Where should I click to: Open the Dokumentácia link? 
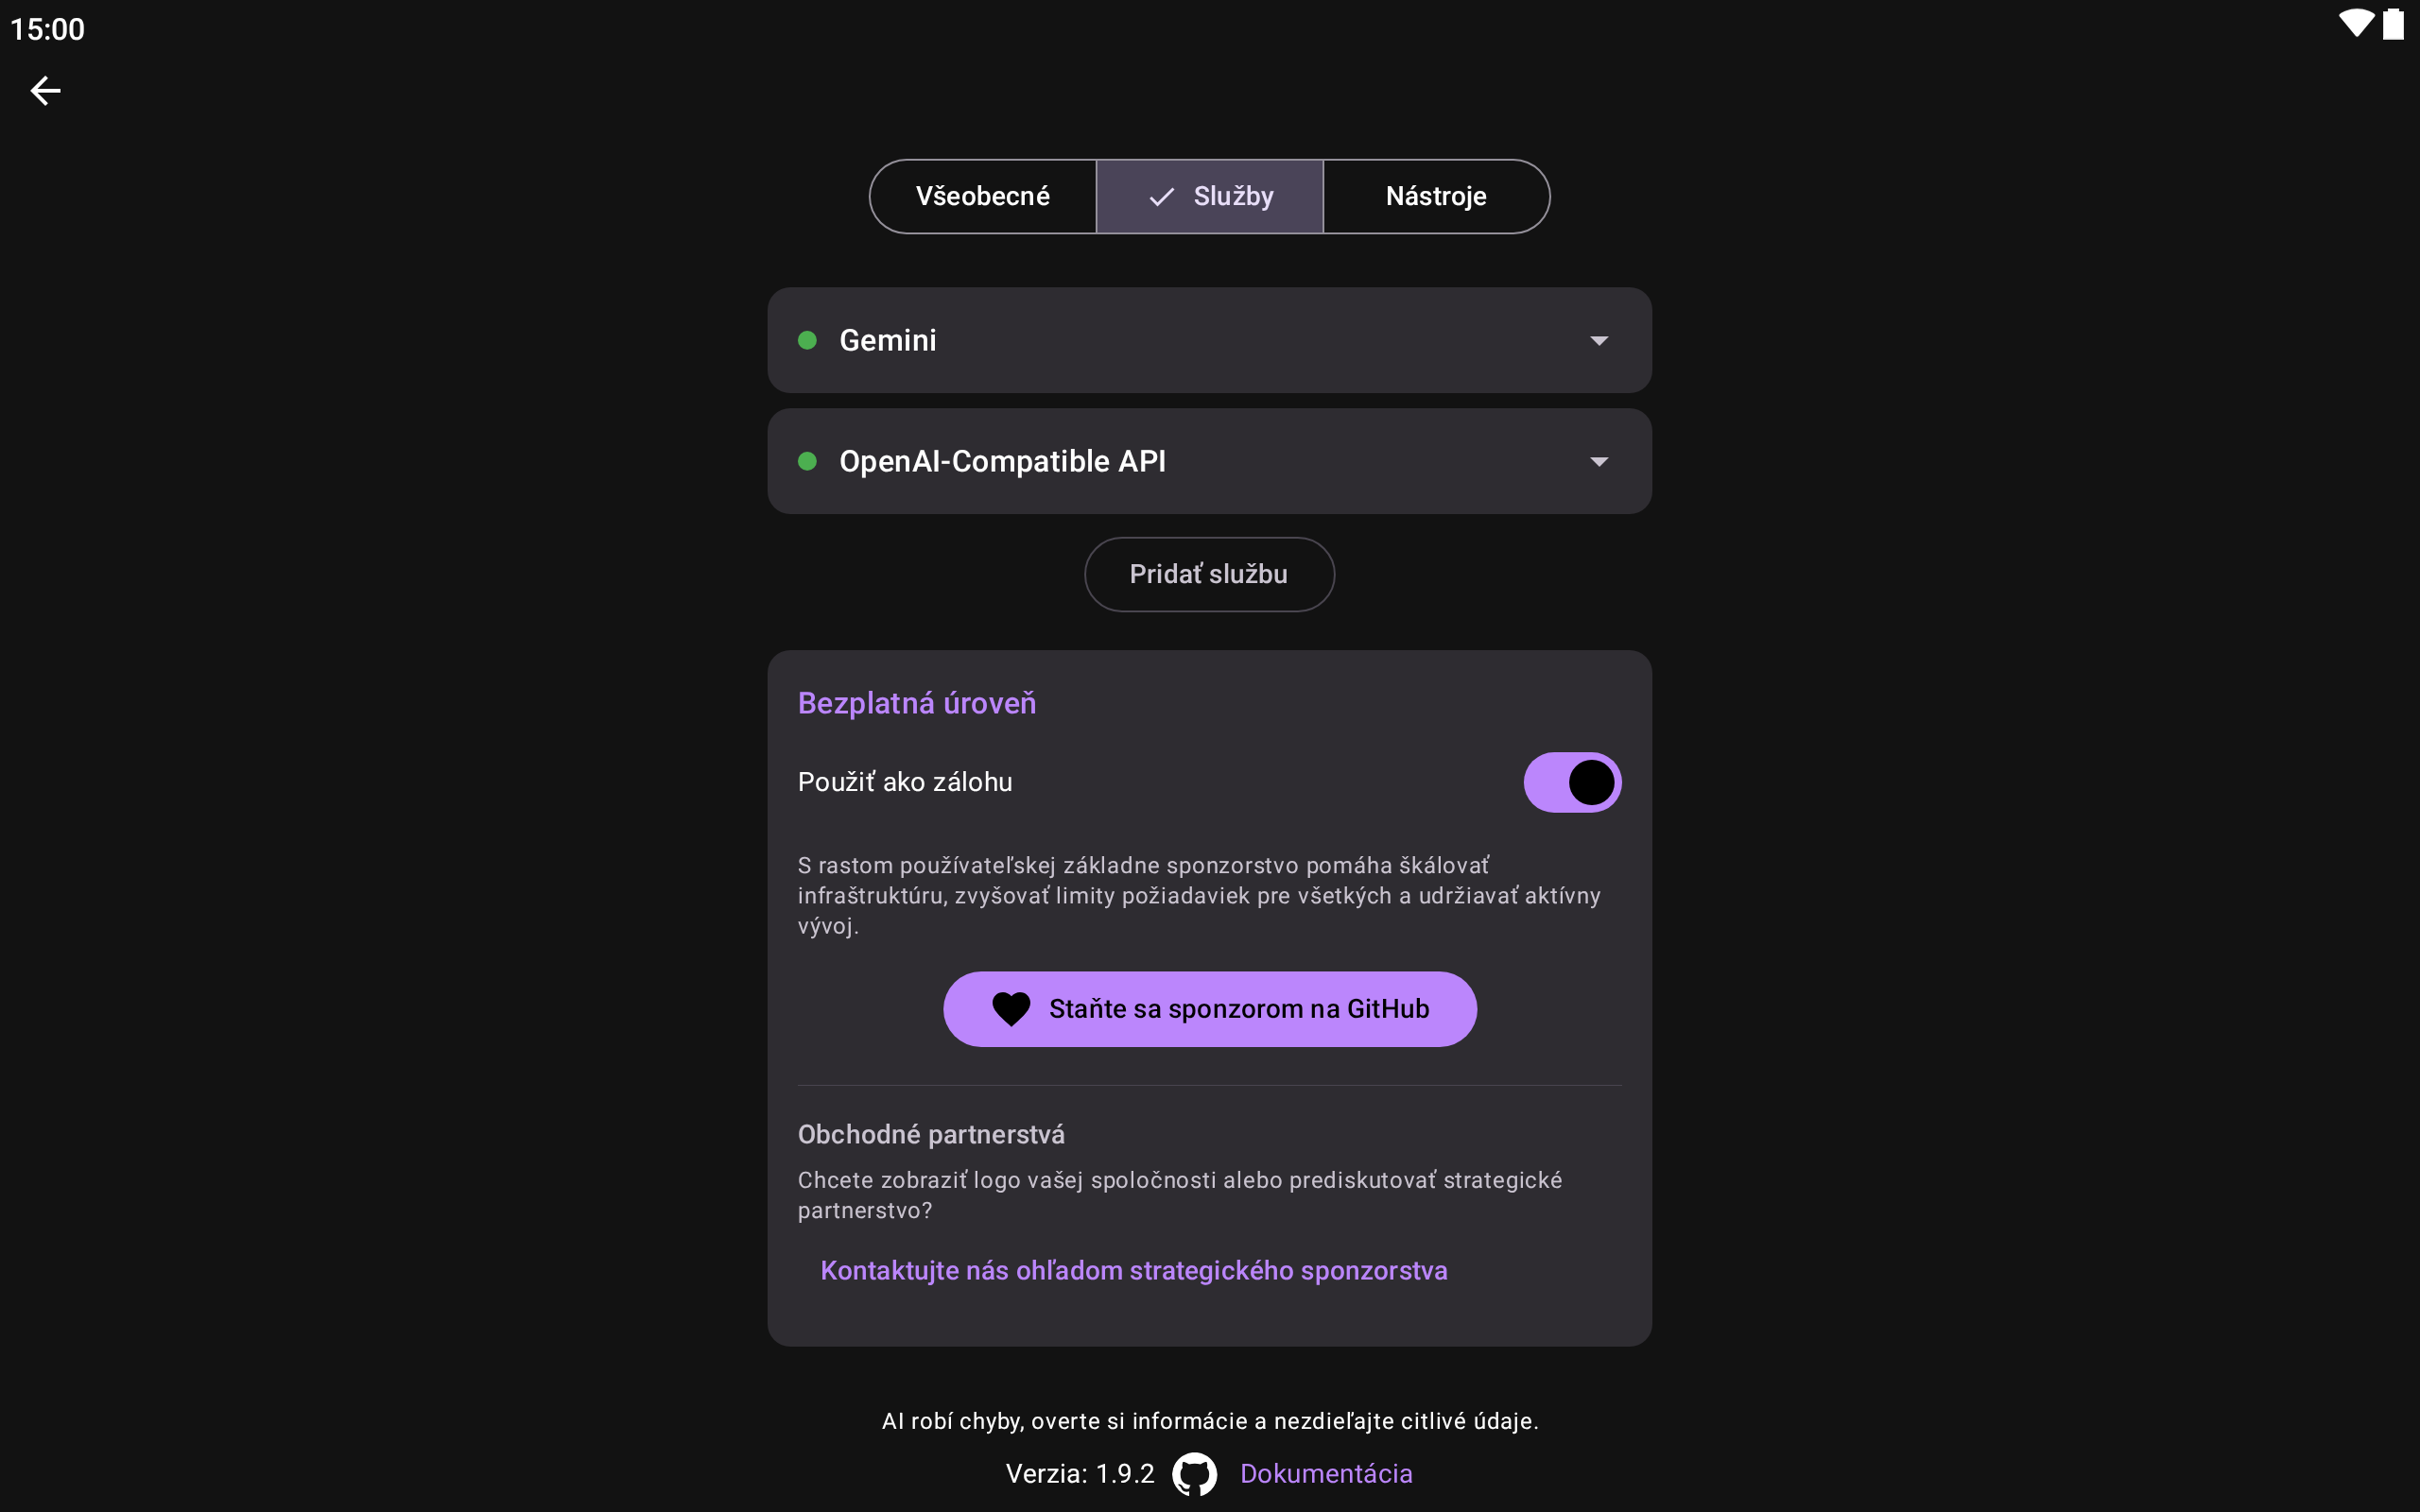tap(1326, 1473)
